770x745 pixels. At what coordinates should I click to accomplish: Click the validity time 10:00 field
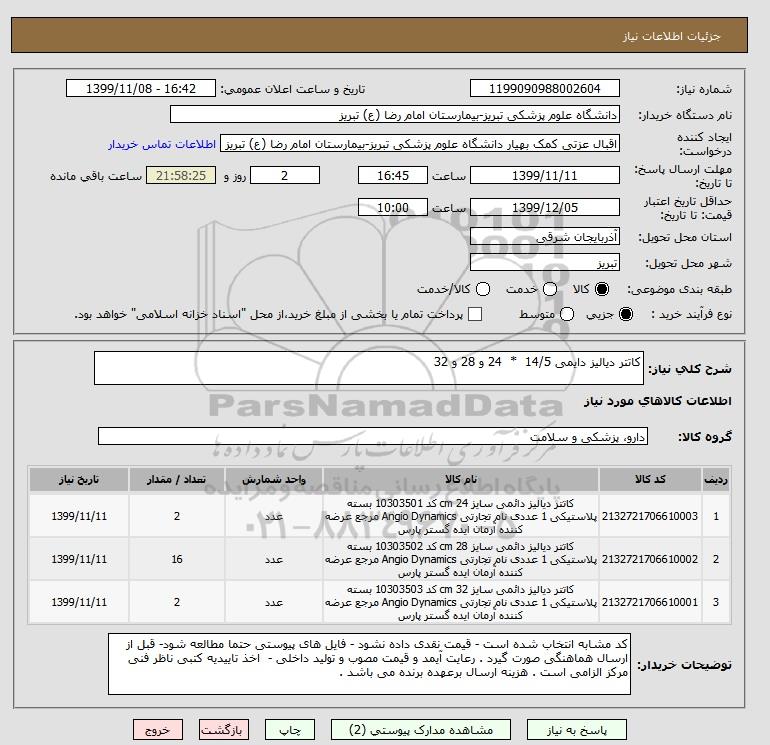coord(393,207)
